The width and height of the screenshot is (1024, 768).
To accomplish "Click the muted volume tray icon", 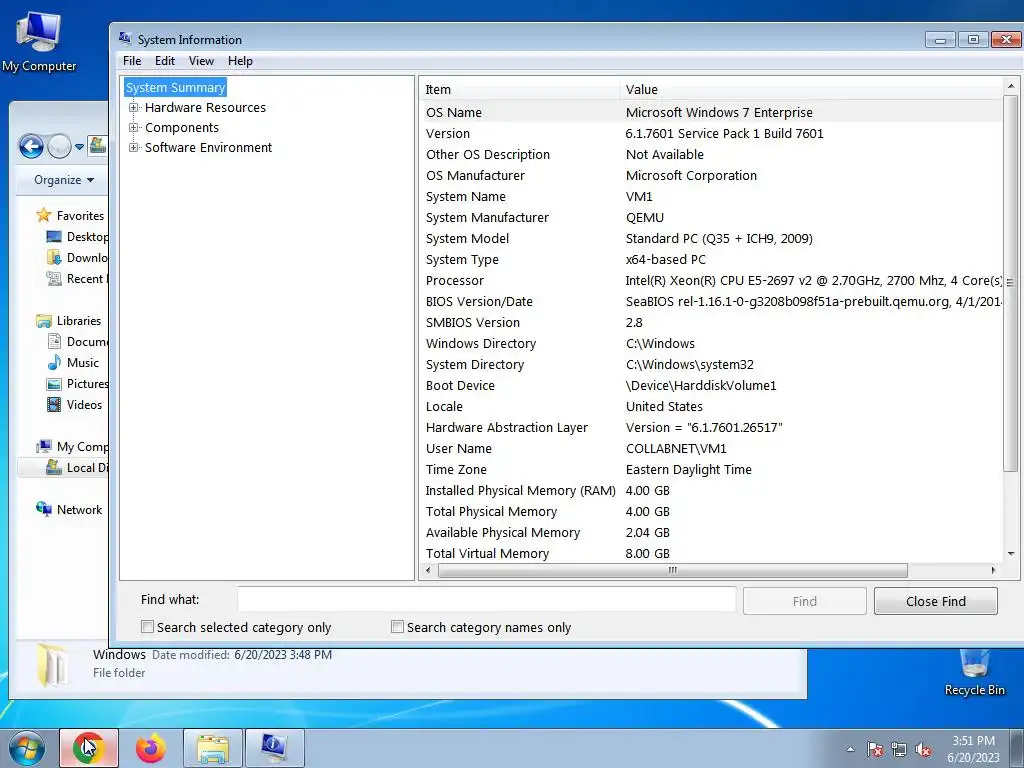I will click(x=923, y=750).
